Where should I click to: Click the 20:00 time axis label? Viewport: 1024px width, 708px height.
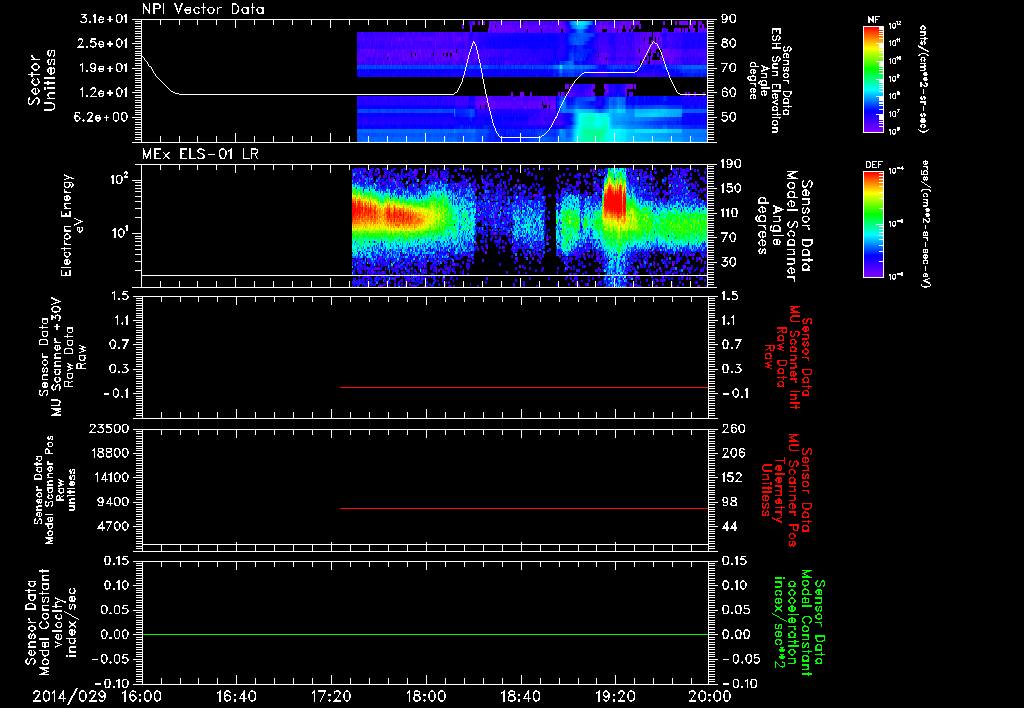click(710, 696)
